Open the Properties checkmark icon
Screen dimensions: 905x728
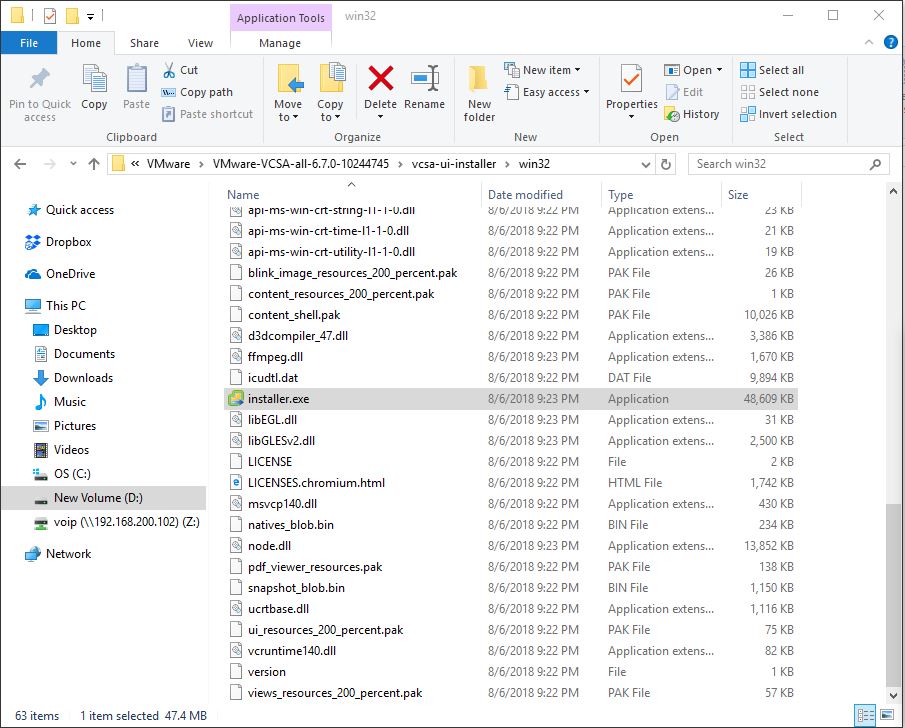point(631,80)
